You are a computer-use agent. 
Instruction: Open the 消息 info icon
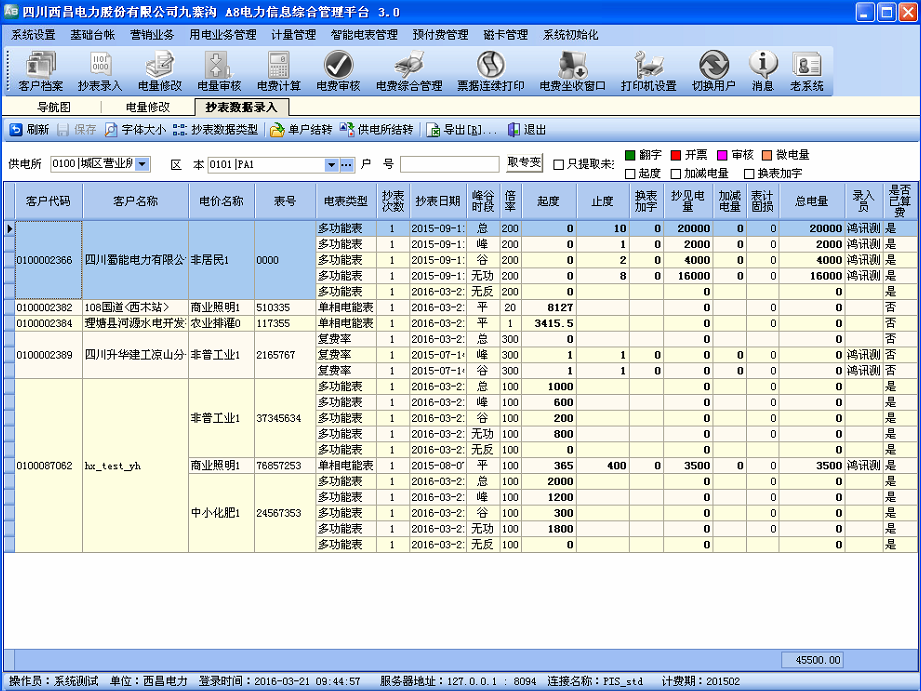(763, 70)
